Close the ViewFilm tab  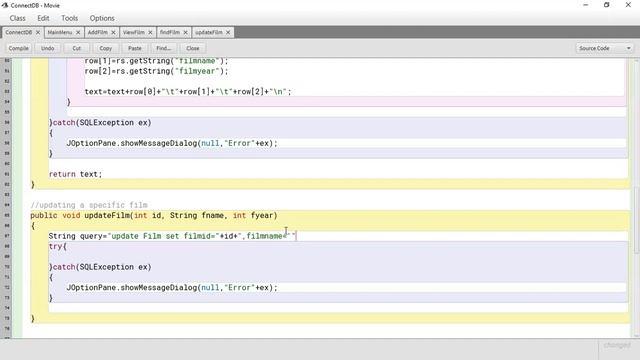[x=150, y=32]
